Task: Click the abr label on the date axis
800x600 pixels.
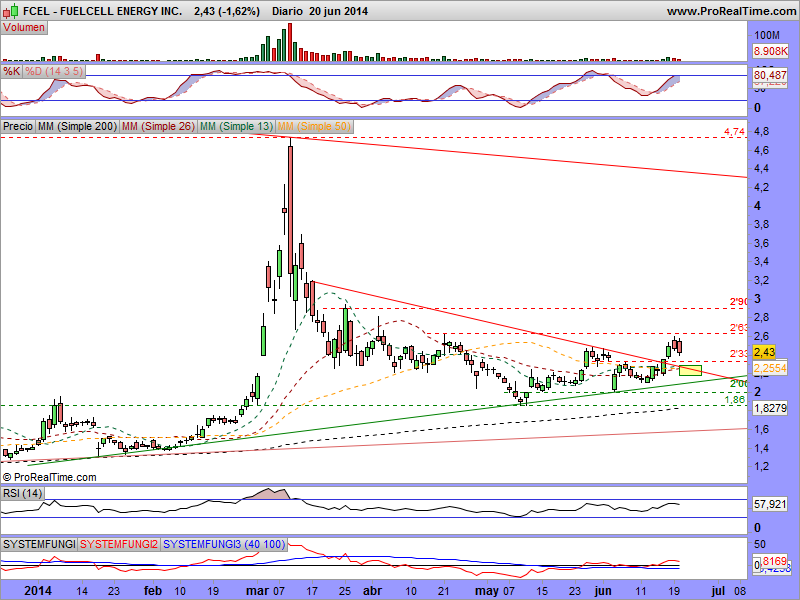Action: pos(372,591)
